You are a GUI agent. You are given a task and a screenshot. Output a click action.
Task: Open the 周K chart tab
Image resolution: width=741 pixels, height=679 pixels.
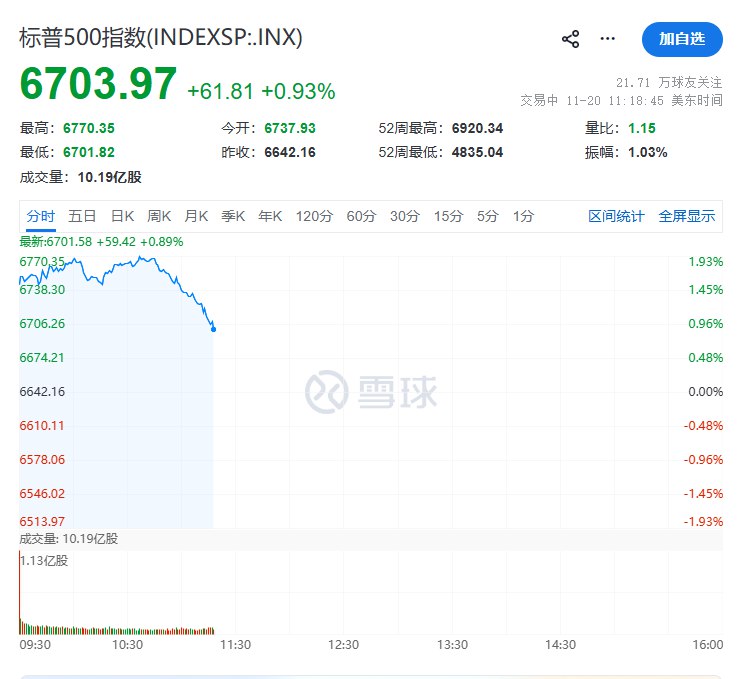[x=159, y=216]
